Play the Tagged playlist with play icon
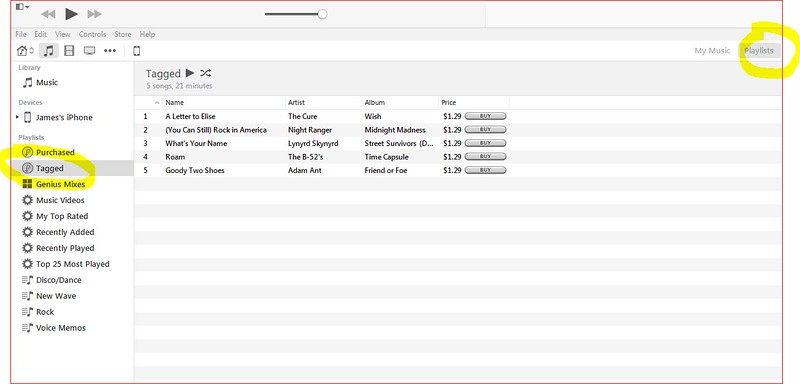The image size is (800, 384). tap(190, 73)
